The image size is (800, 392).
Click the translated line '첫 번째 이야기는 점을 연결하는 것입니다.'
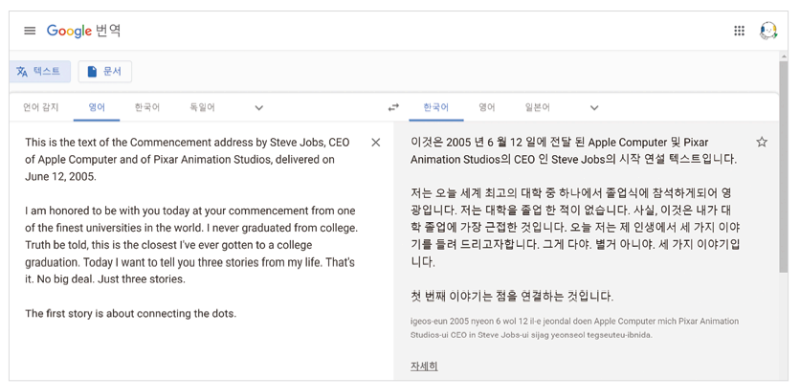(512, 296)
